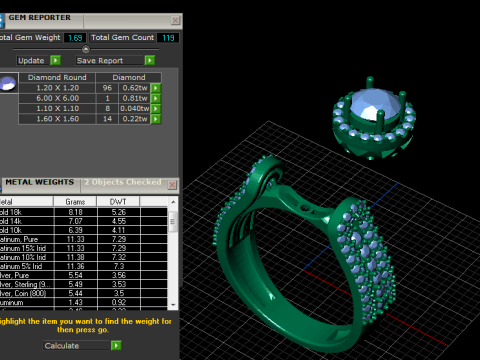Close the Metal Weights panel
This screenshot has width=480, height=360.
(x=172, y=185)
